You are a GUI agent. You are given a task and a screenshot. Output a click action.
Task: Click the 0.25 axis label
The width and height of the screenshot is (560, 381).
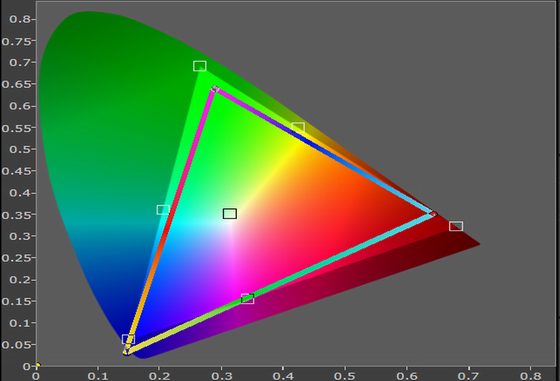pyautogui.click(x=17, y=258)
